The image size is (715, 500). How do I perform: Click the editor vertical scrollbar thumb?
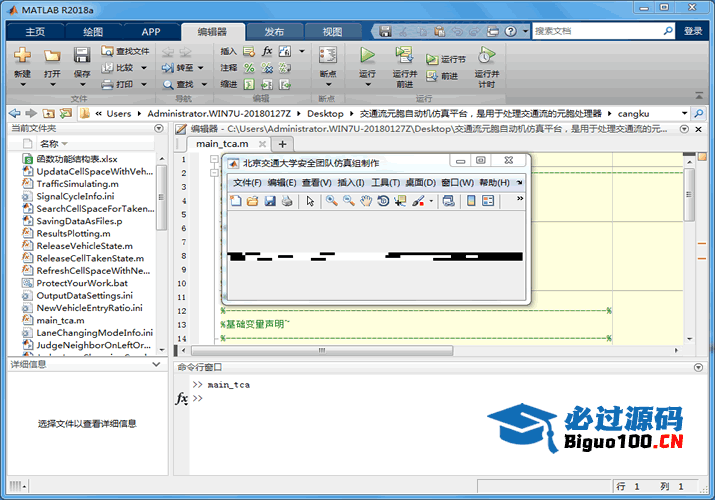pos(689,195)
